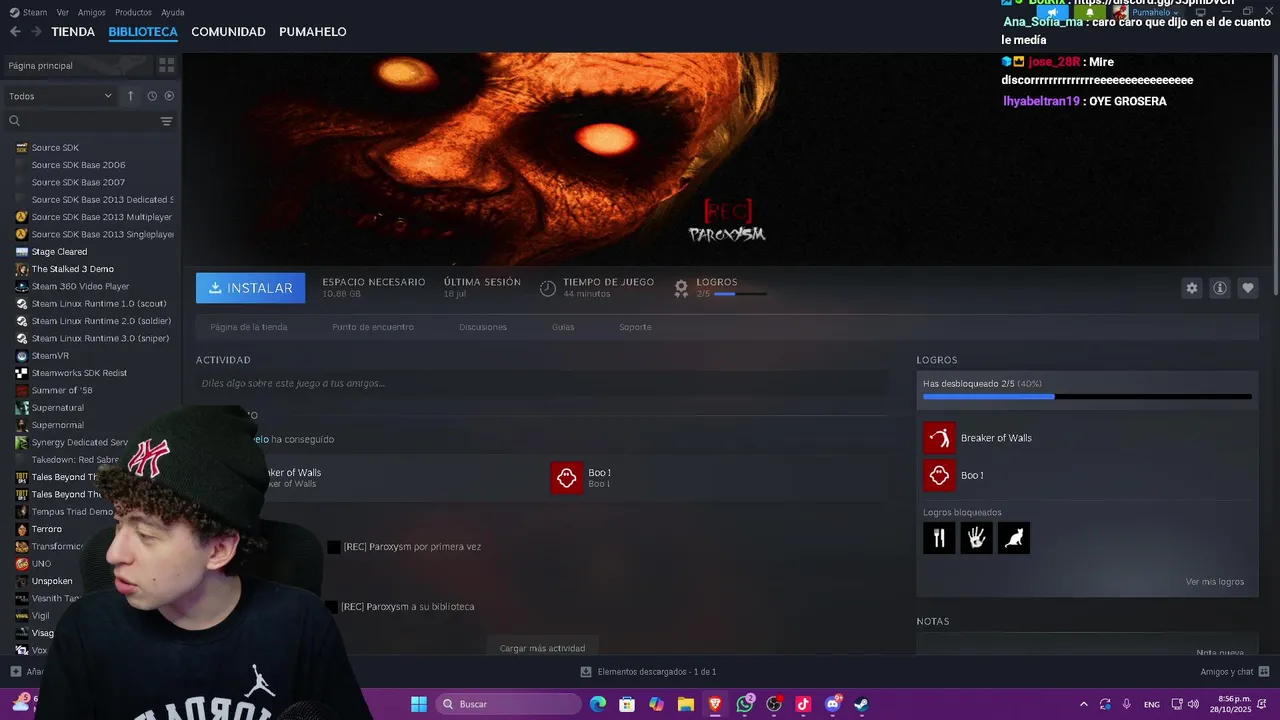This screenshot has height=720, width=1280.
Task: Open Amigos y chat panel
Action: pyautogui.click(x=1235, y=672)
